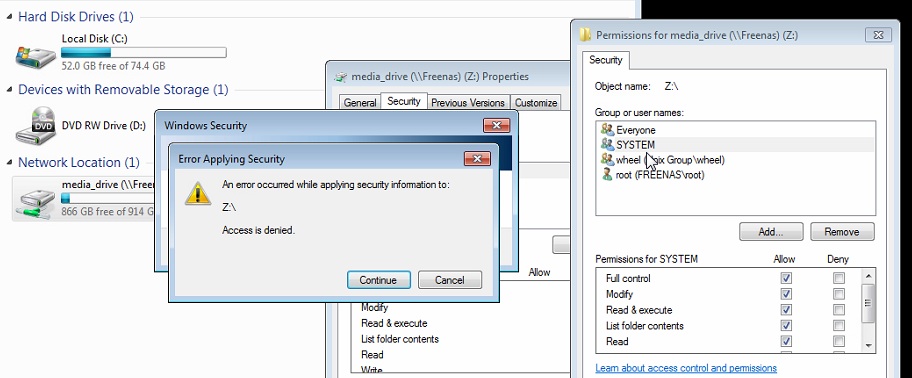Collapse the Hard Disk Drives group

(9, 17)
